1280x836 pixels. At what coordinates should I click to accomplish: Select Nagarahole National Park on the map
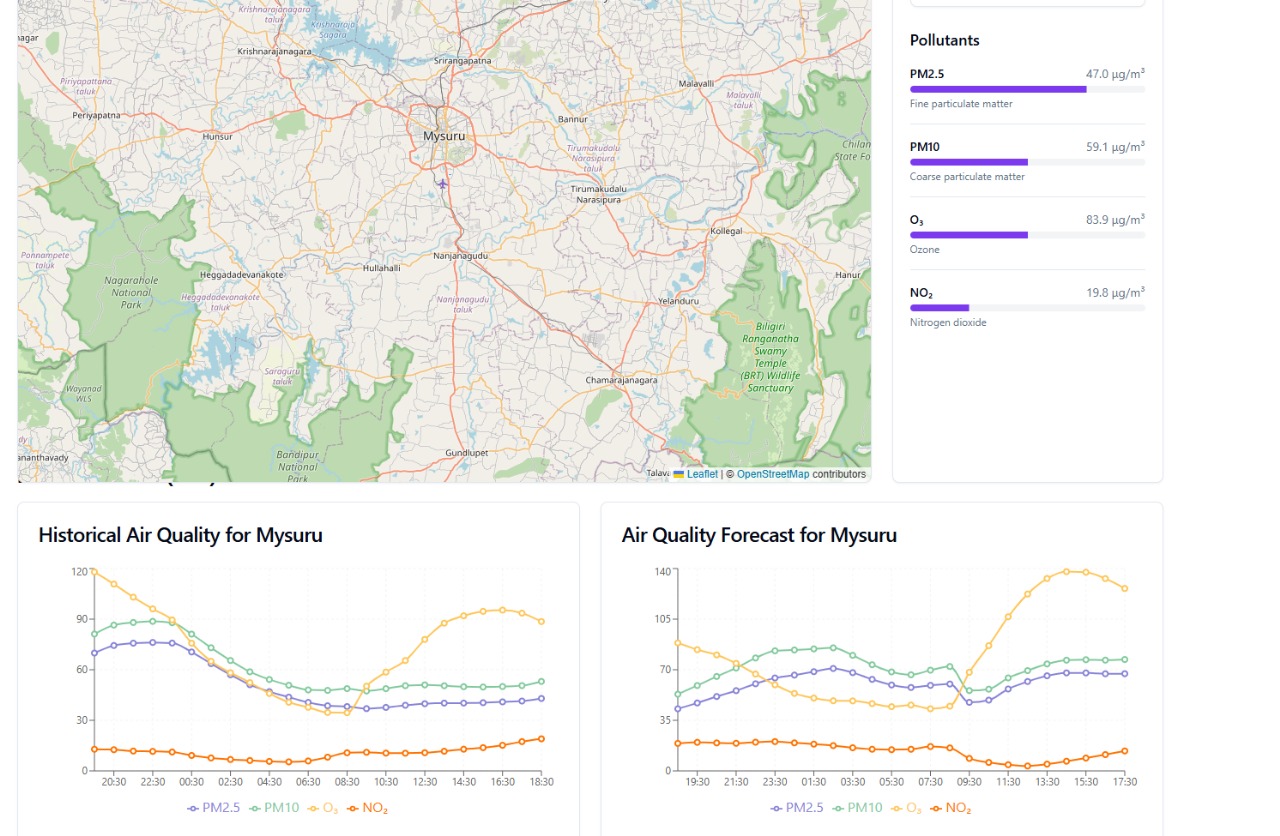point(128,292)
